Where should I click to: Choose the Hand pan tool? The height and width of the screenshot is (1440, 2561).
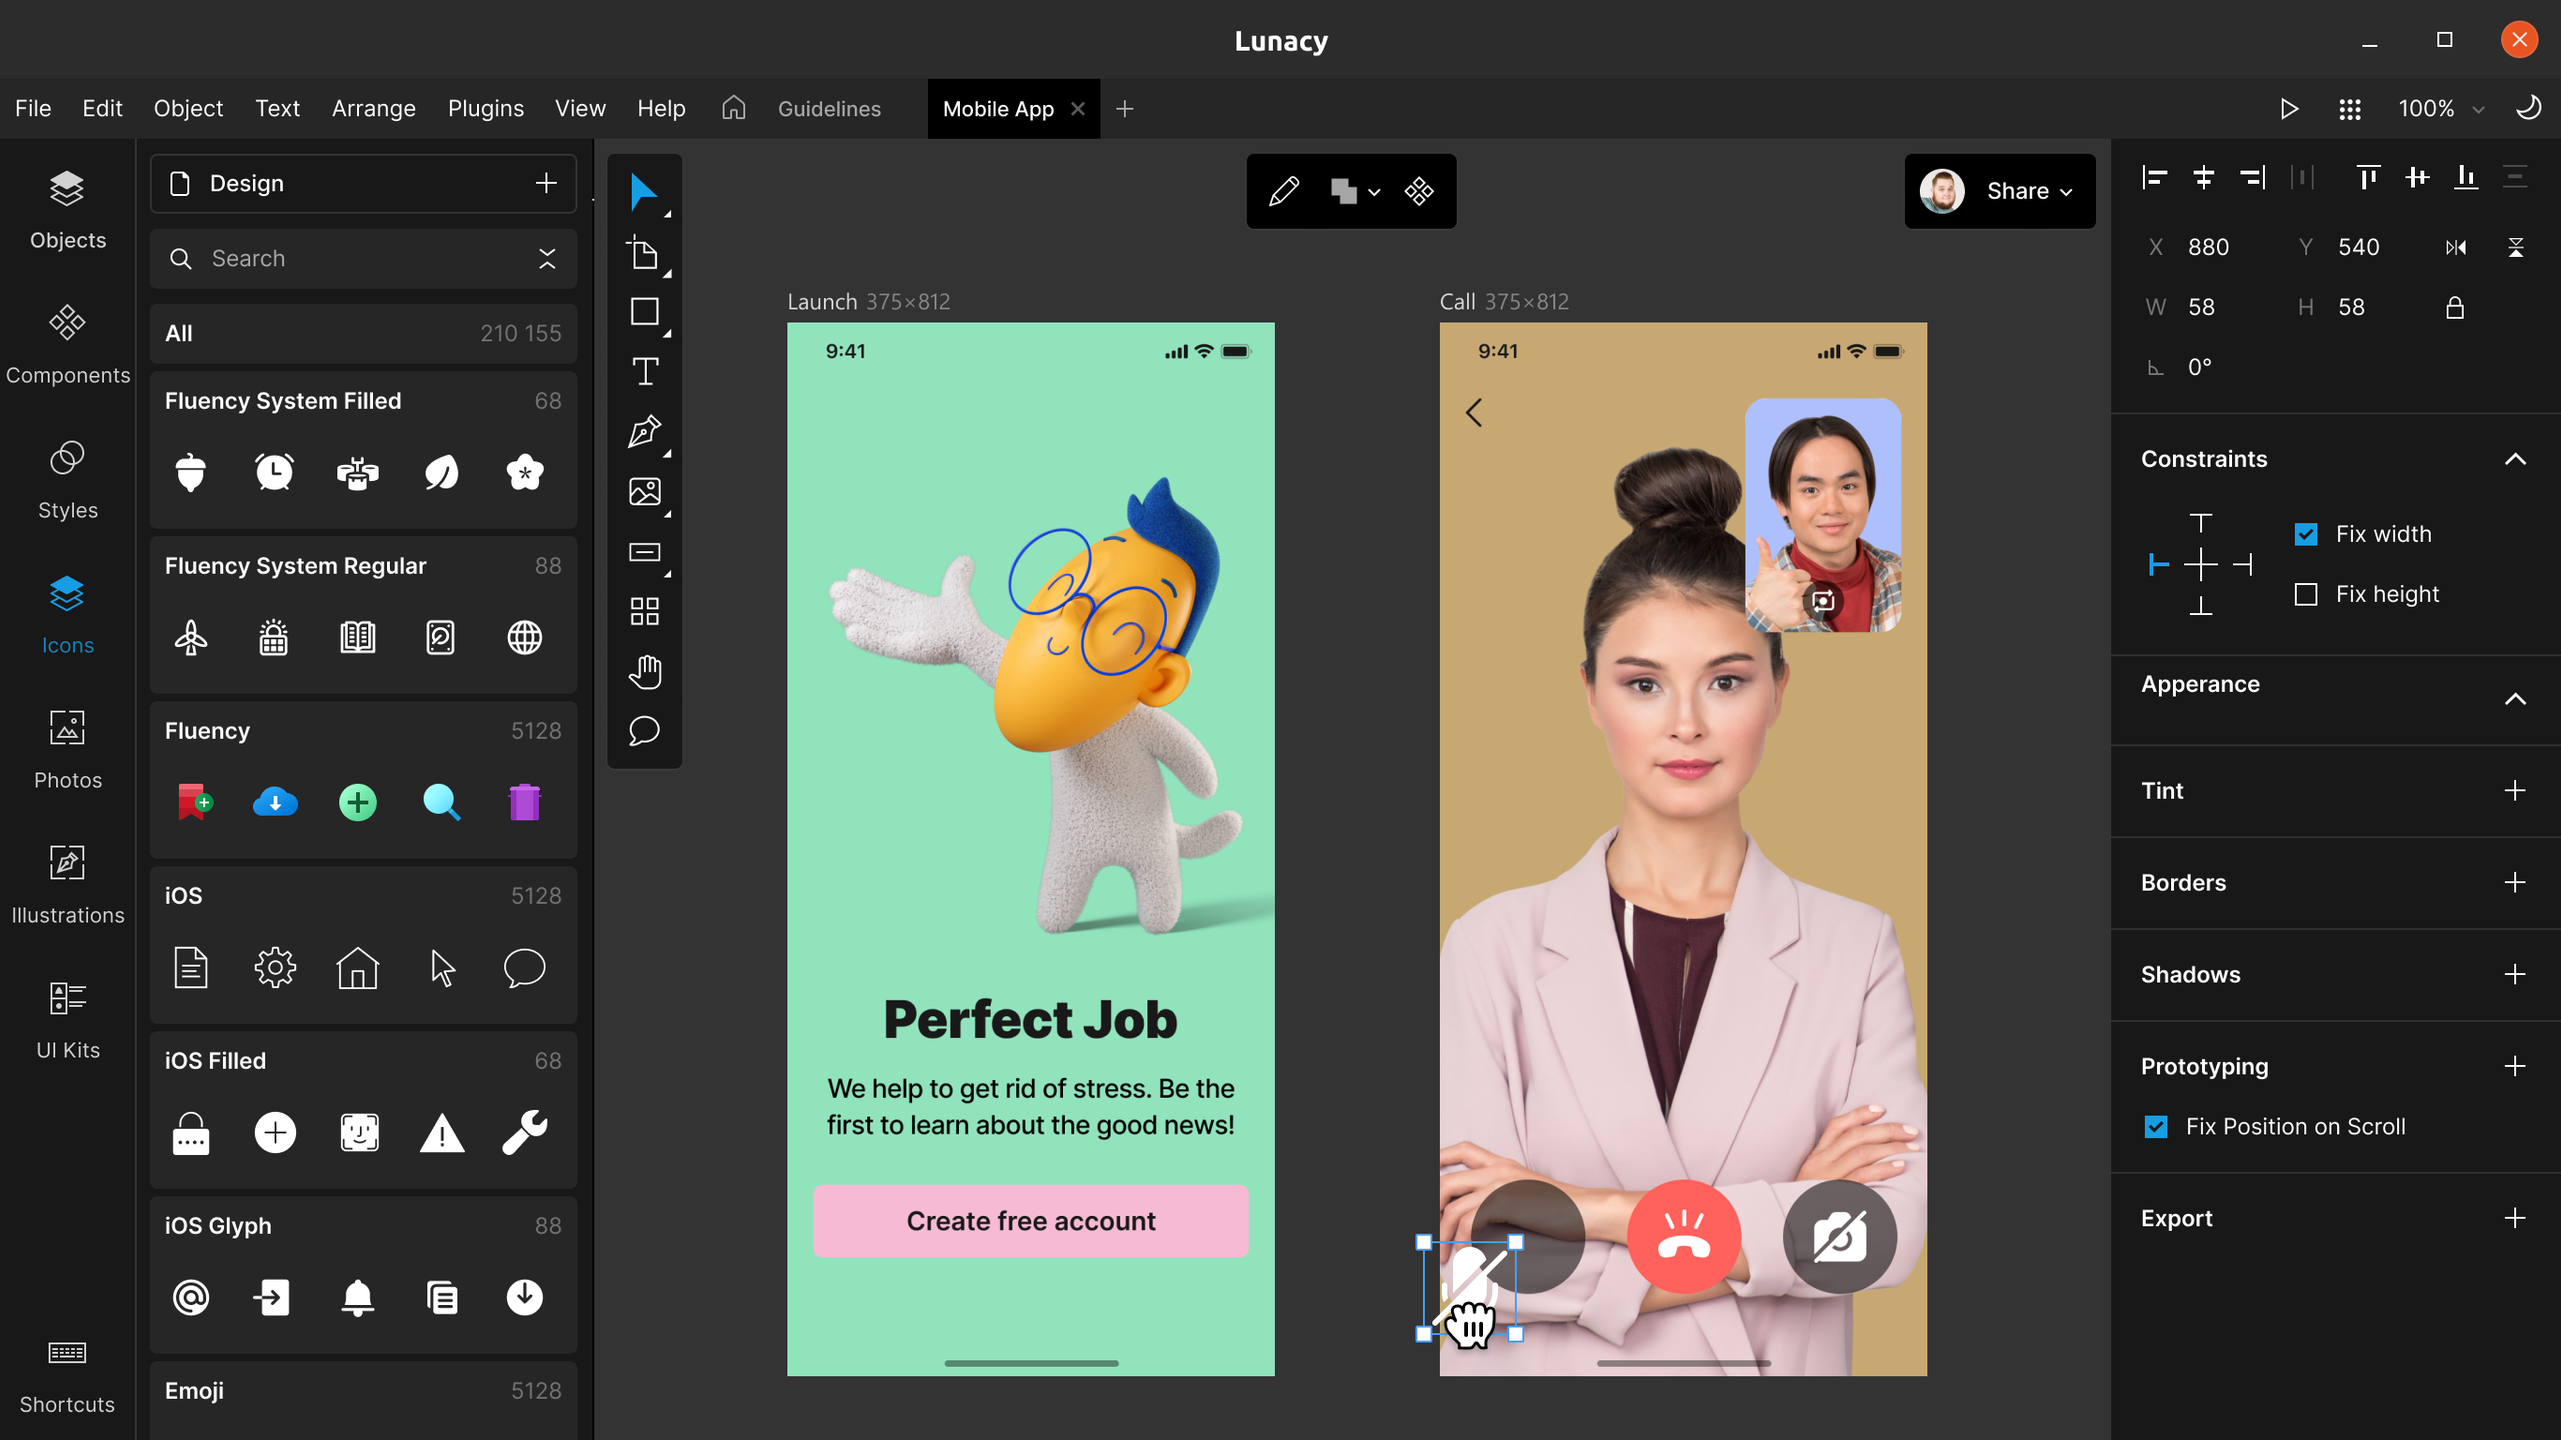coord(645,672)
